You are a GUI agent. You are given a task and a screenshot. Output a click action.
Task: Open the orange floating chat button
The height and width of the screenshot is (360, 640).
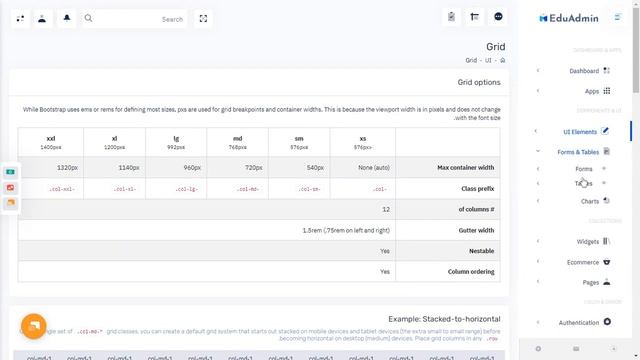tap(33, 326)
